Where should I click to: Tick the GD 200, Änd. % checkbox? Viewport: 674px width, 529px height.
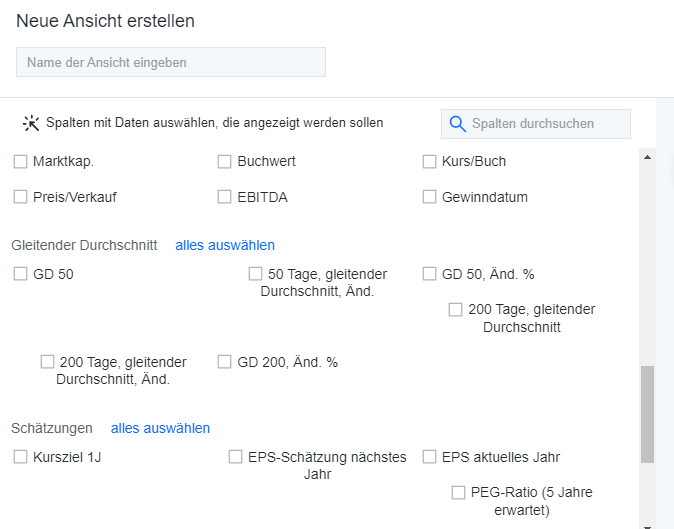click(x=225, y=362)
